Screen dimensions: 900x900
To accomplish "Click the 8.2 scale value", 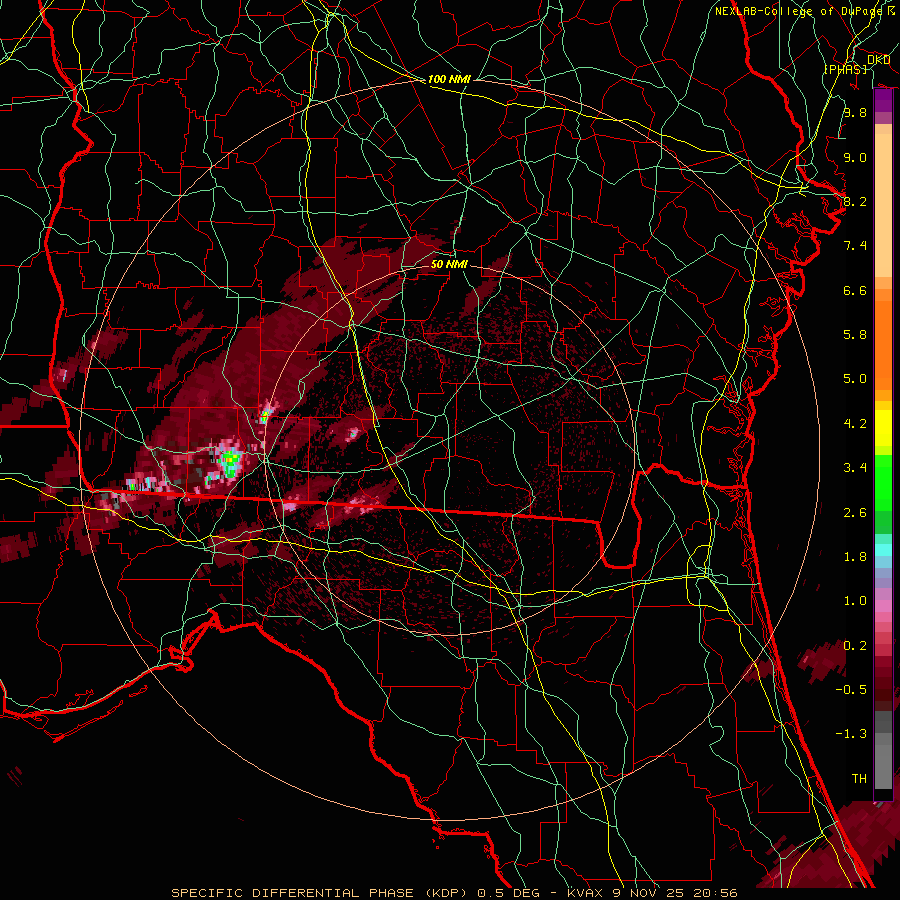I will click(x=855, y=201).
